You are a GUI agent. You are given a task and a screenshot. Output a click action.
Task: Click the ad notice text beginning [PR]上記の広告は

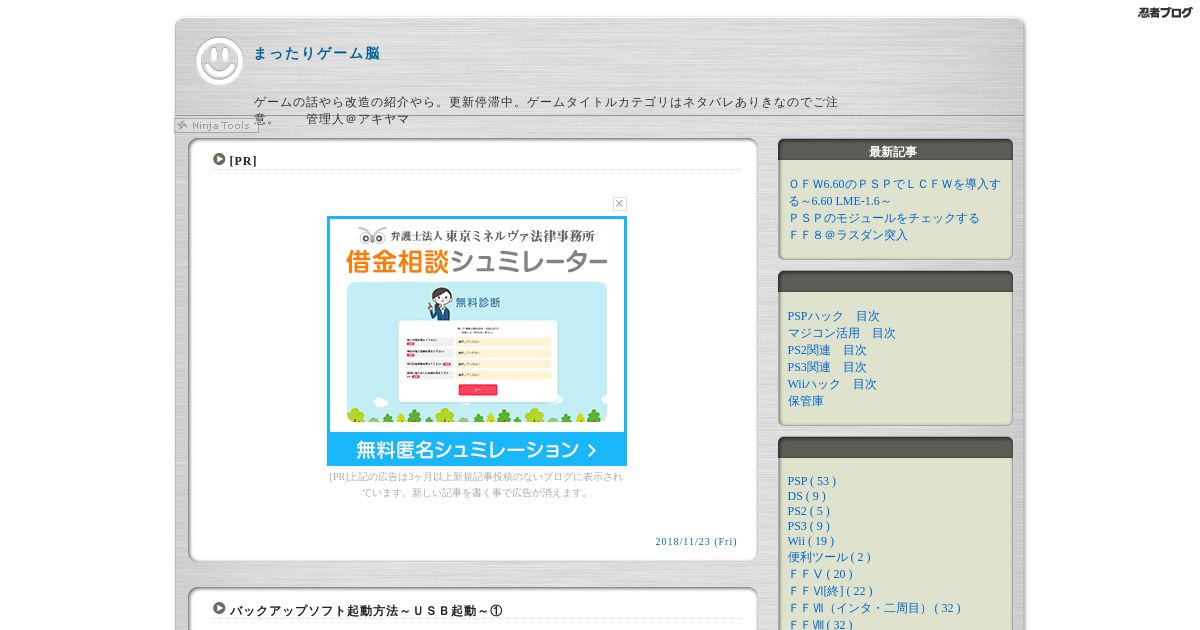pos(476,485)
